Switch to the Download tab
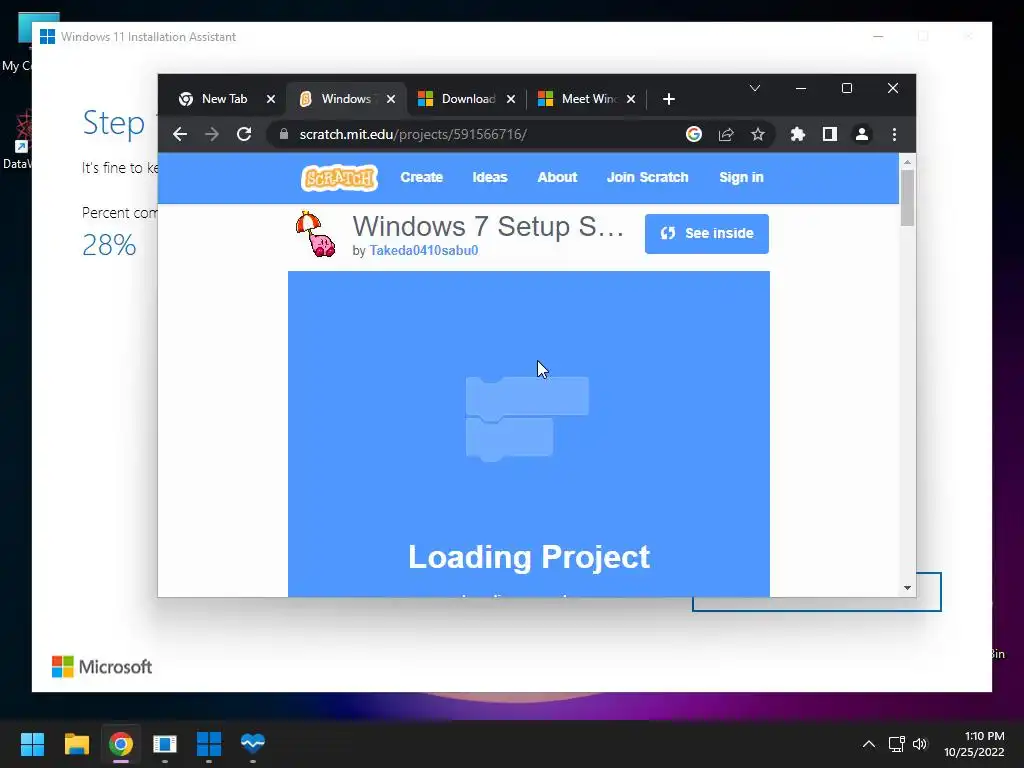1024x768 pixels. (x=468, y=99)
